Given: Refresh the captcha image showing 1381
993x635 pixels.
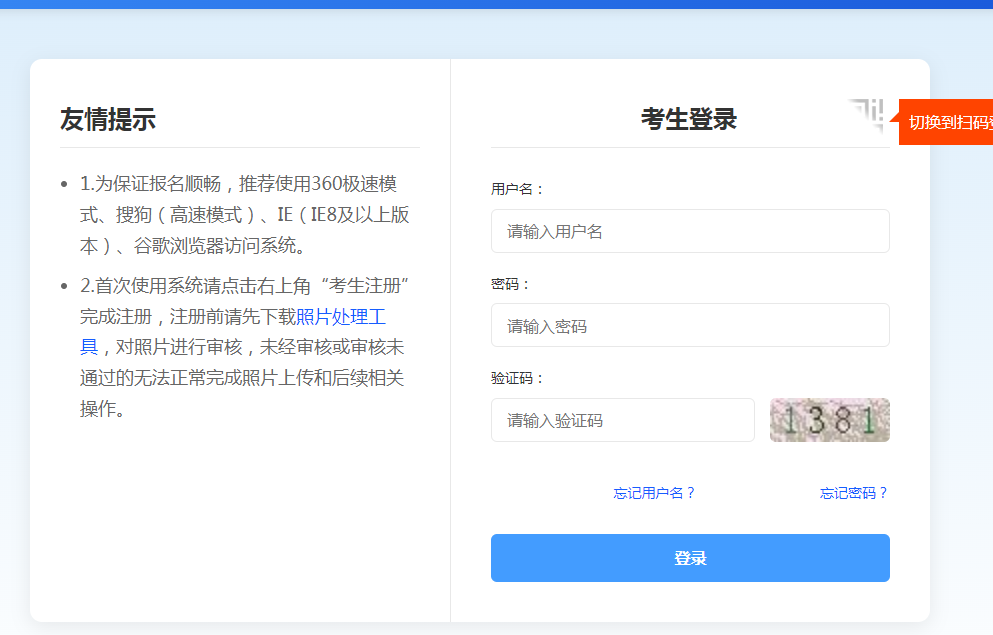Looking at the screenshot, I should click(x=829, y=420).
